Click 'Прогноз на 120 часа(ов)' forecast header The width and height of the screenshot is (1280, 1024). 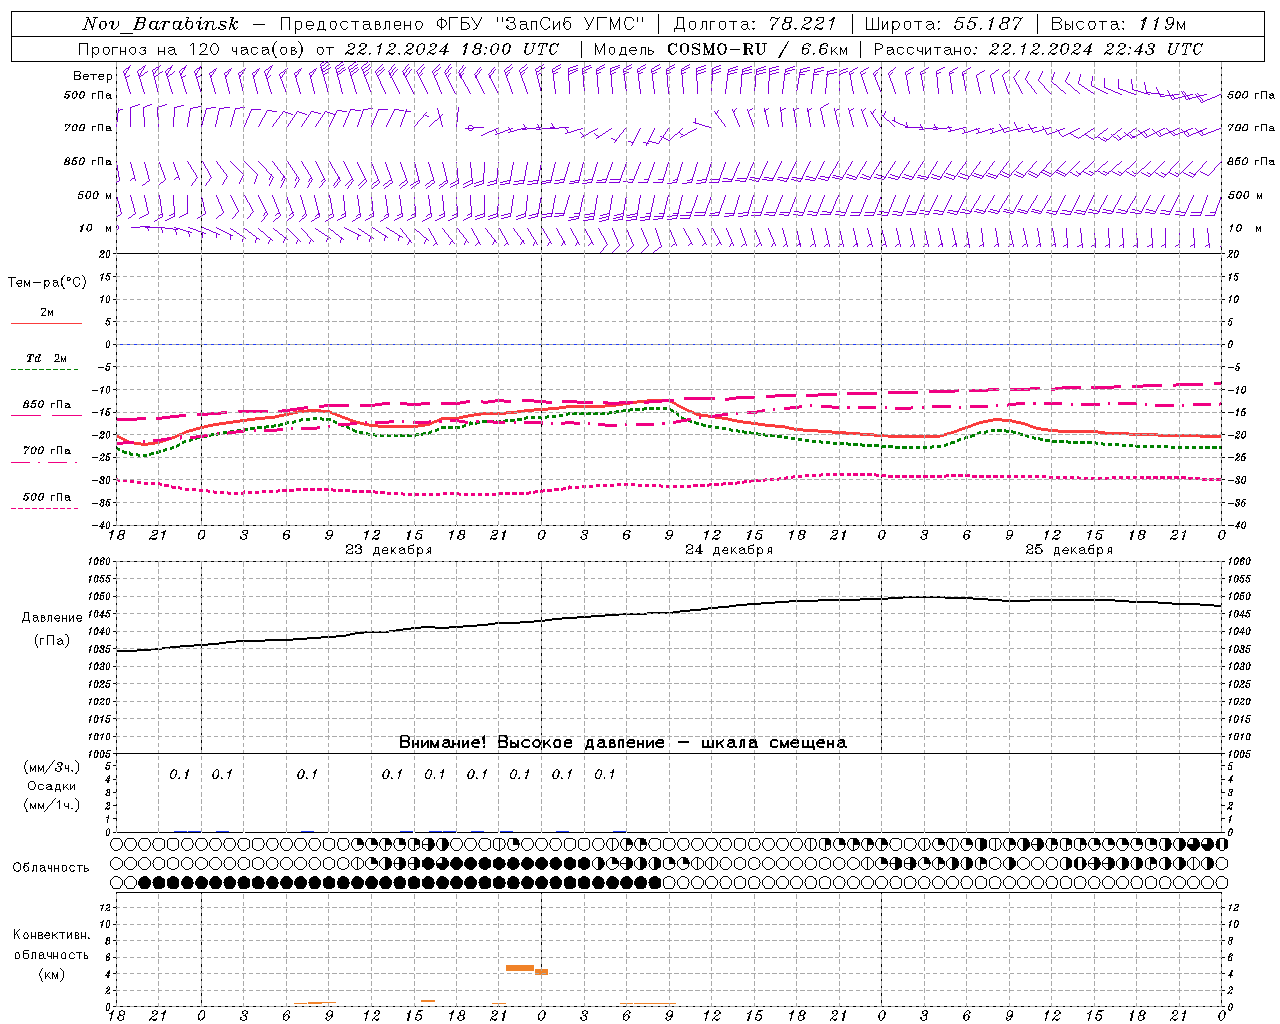pos(193,49)
